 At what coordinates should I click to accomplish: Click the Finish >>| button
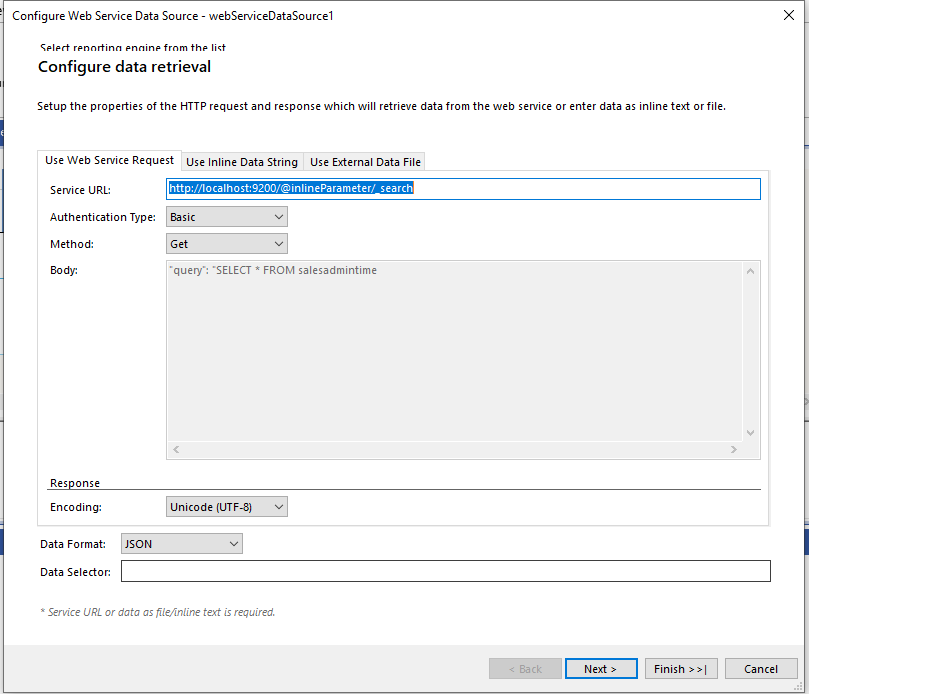coord(680,669)
